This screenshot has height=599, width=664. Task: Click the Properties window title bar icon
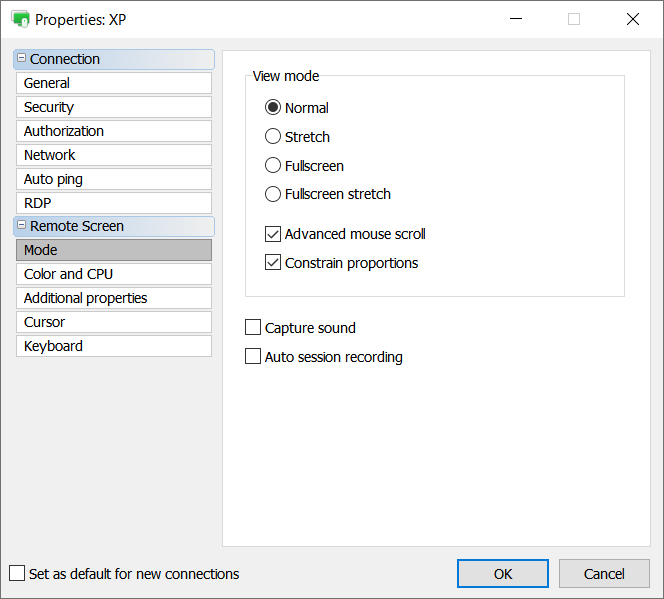(x=20, y=19)
